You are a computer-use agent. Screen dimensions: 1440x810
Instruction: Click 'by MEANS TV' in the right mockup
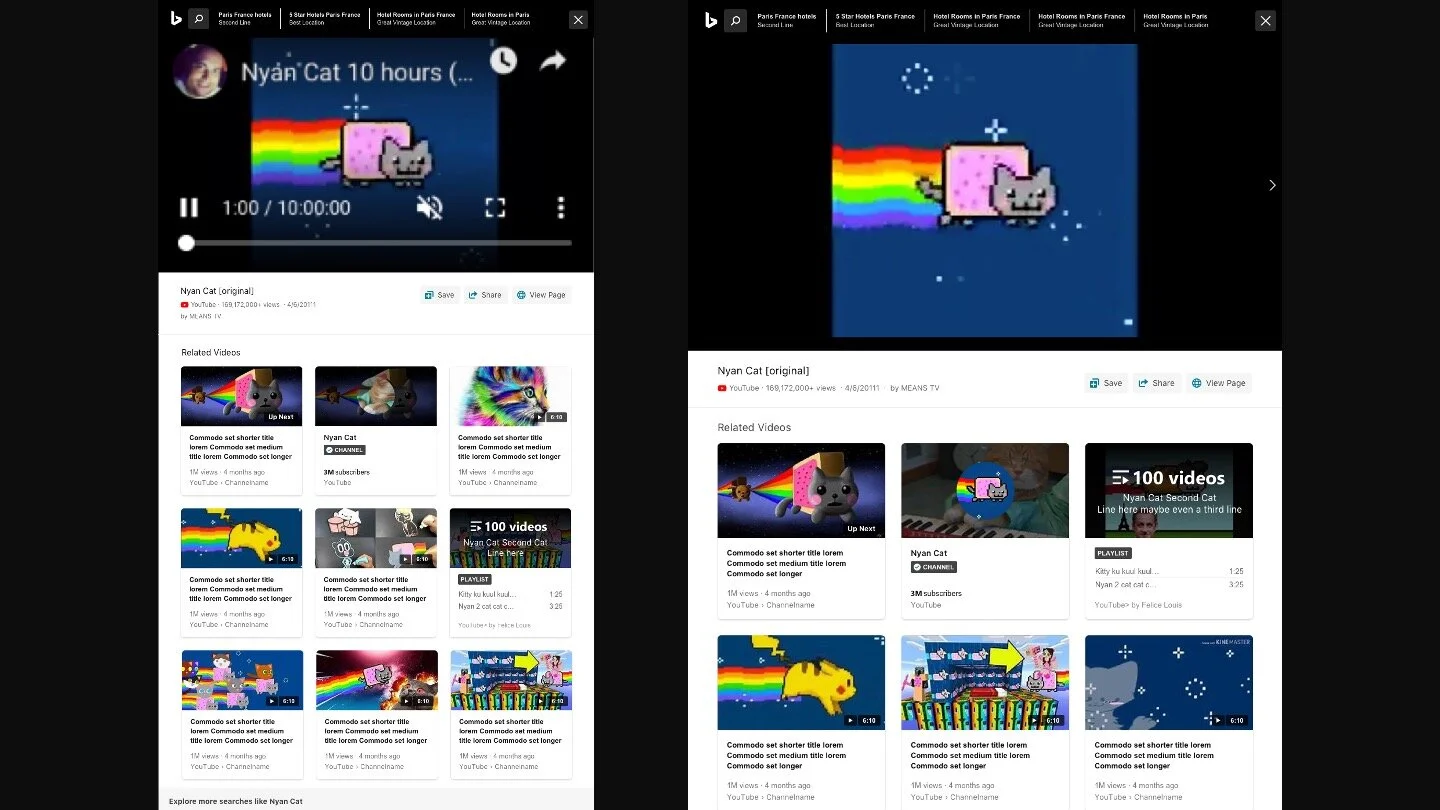(914, 388)
